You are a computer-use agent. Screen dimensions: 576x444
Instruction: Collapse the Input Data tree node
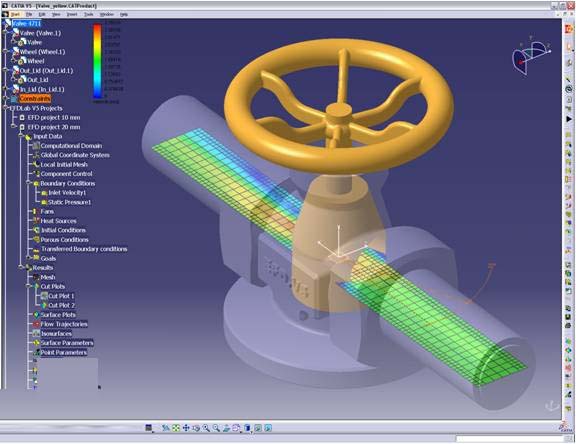point(21,136)
